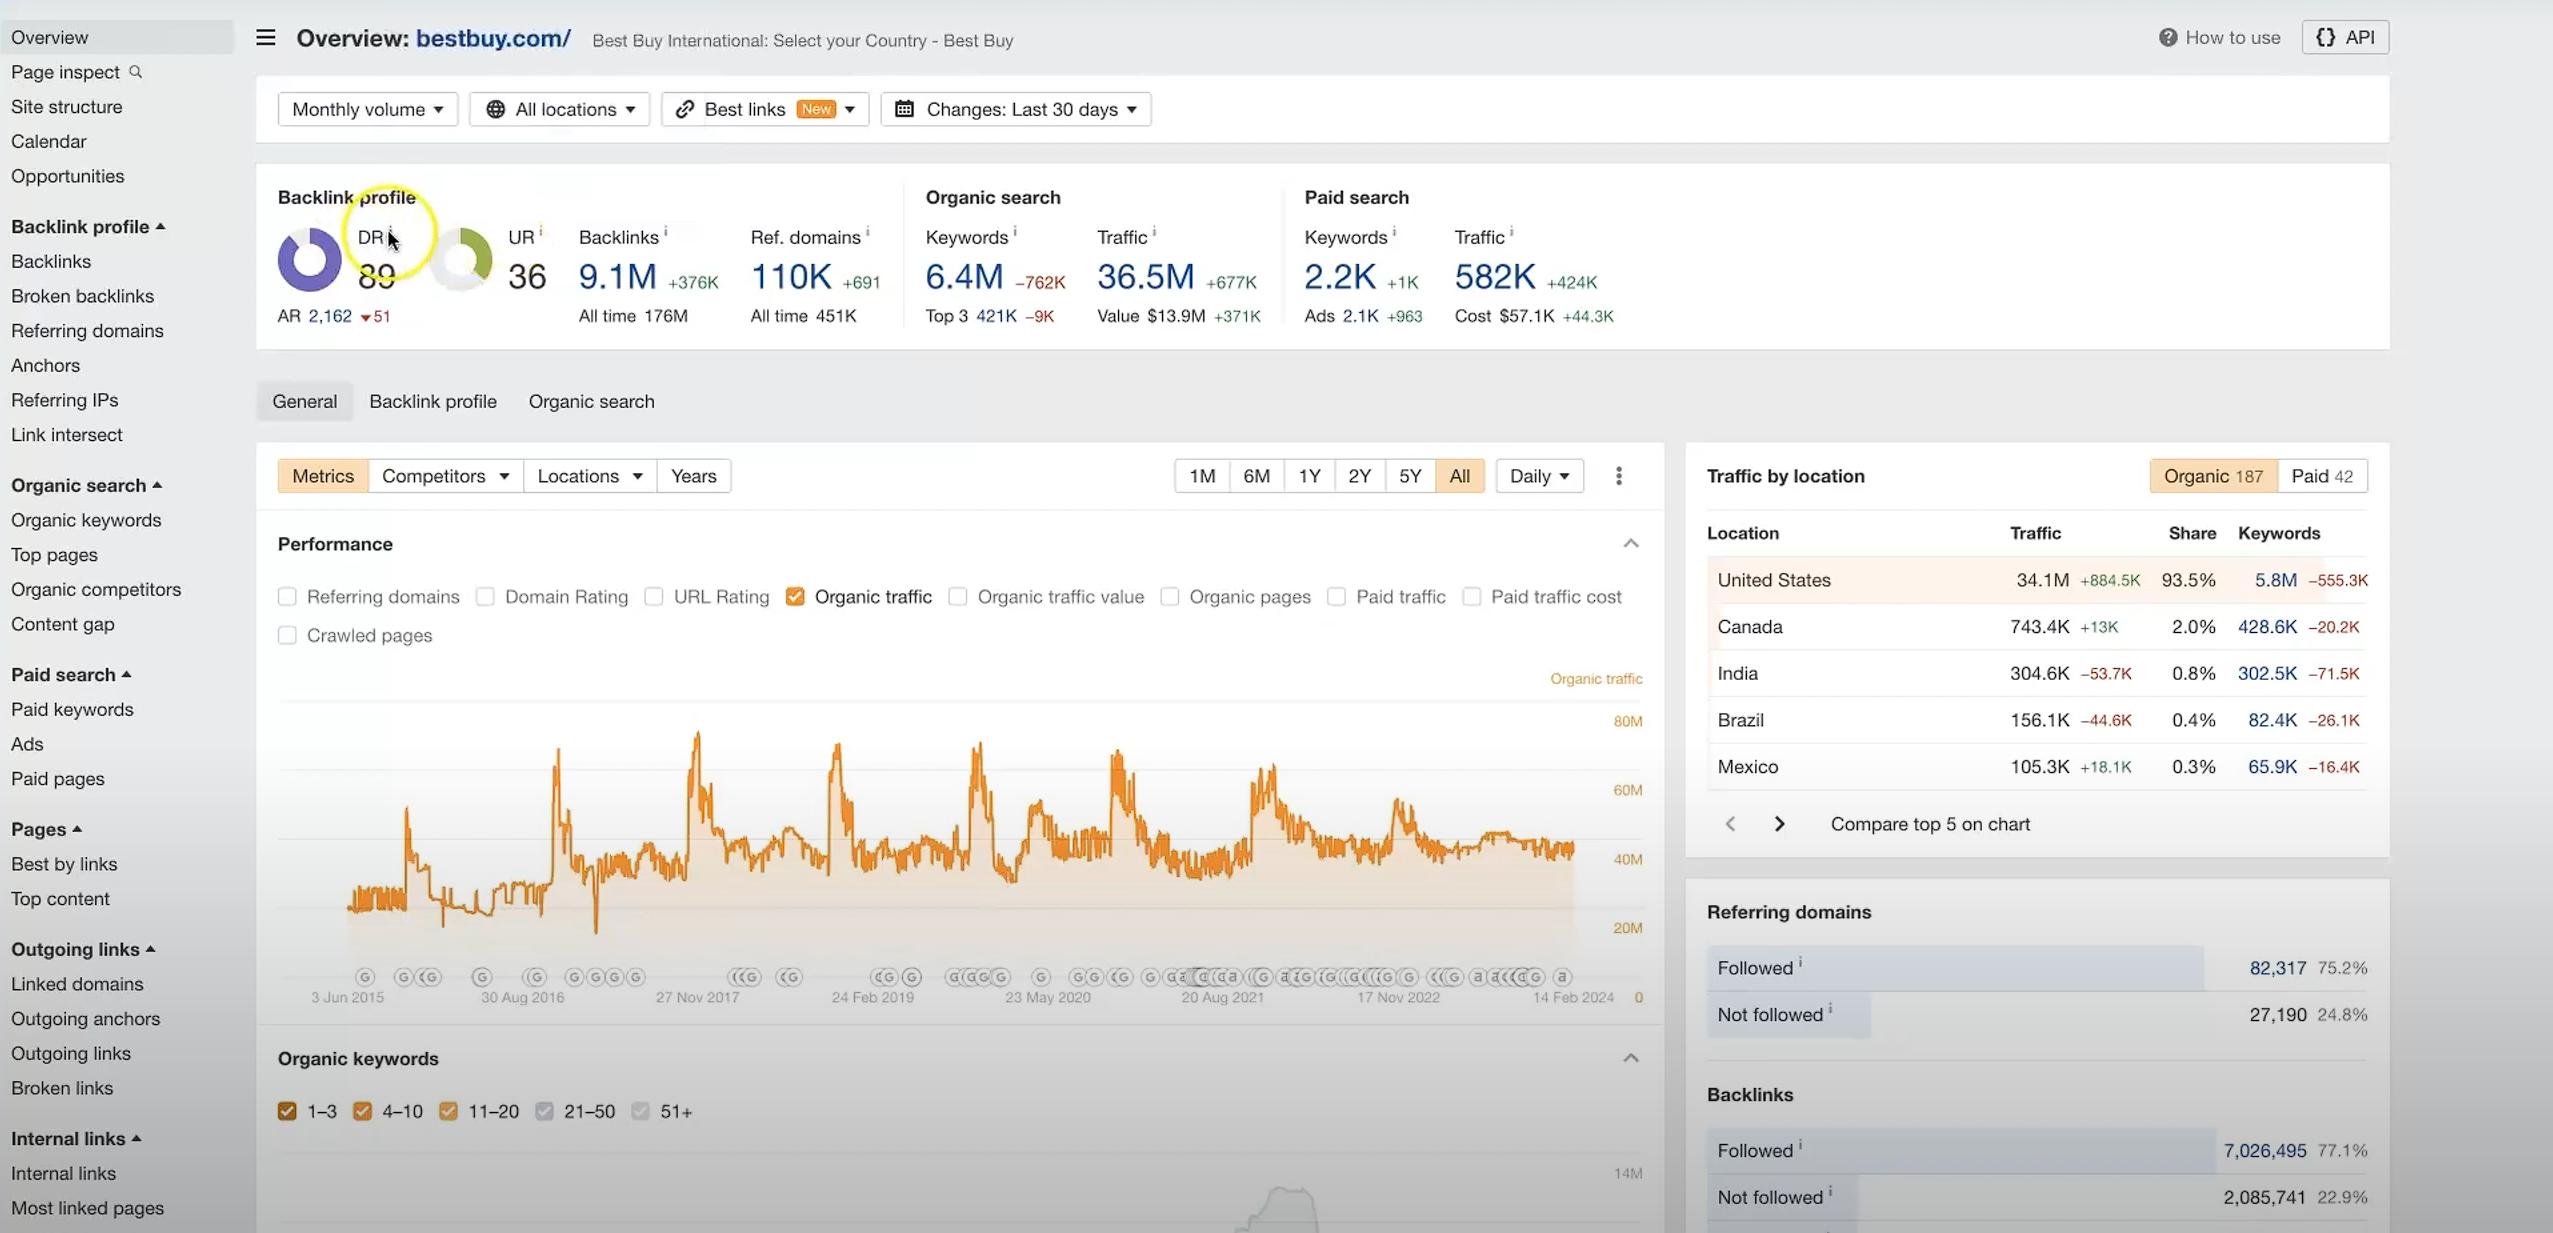The height and width of the screenshot is (1233, 2553).
Task: Click the Page inspect search icon
Action: [137, 71]
